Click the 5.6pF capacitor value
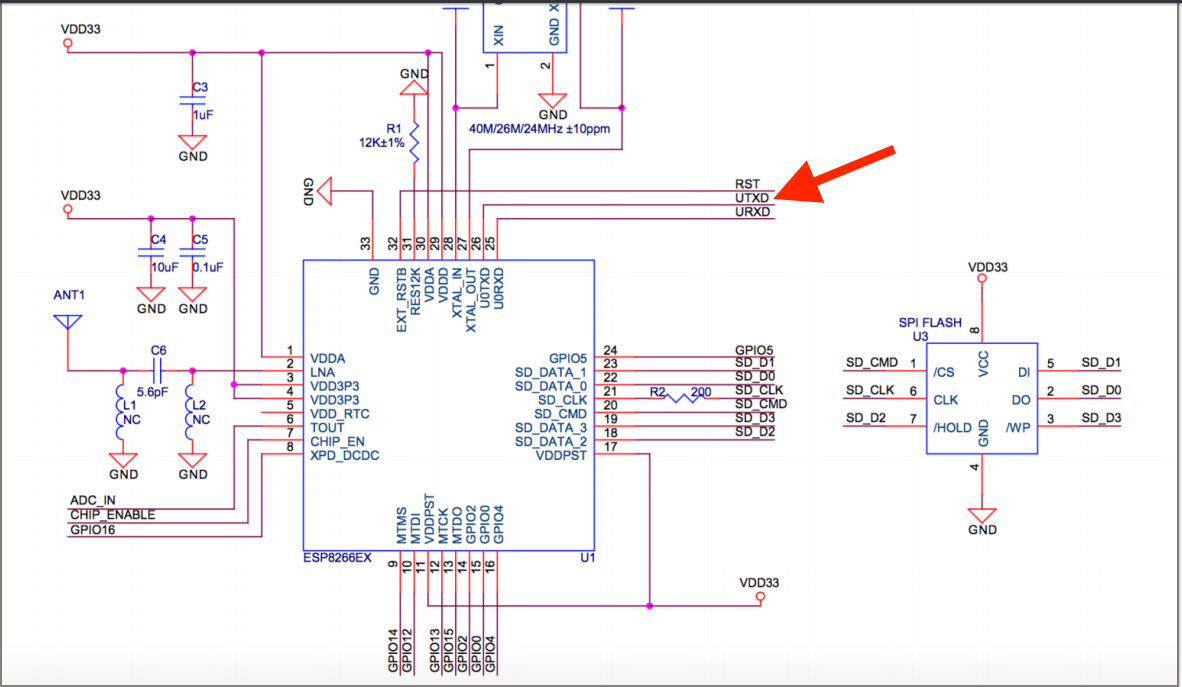The height and width of the screenshot is (687, 1182). (x=152, y=392)
